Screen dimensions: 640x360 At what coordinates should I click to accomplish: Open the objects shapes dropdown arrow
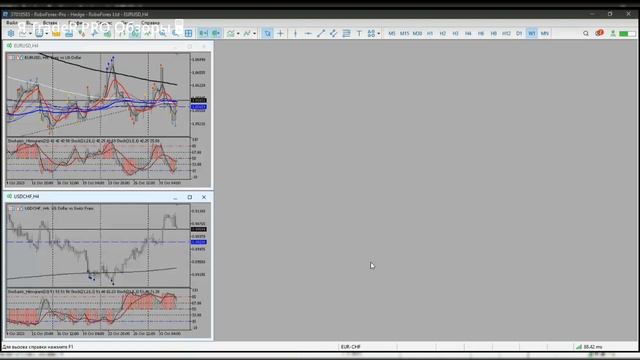pos(379,33)
